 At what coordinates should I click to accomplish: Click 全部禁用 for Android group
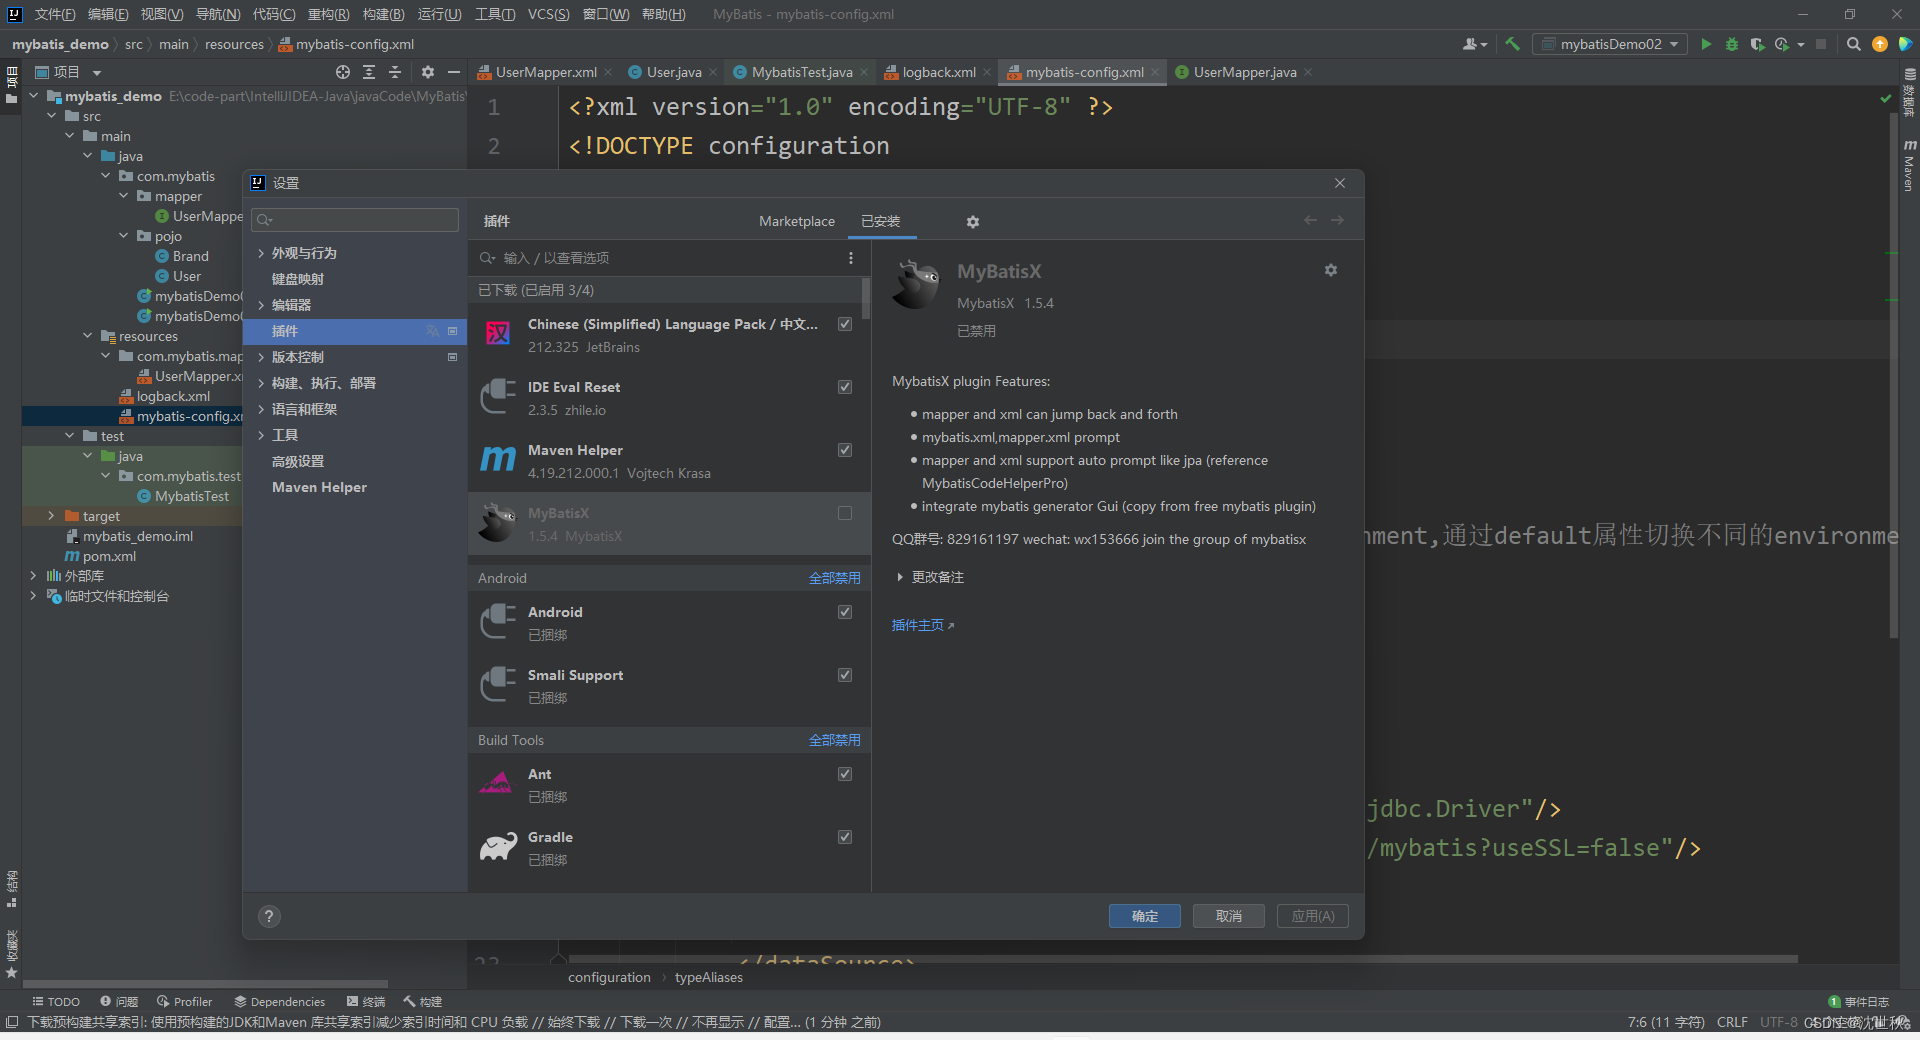835,578
